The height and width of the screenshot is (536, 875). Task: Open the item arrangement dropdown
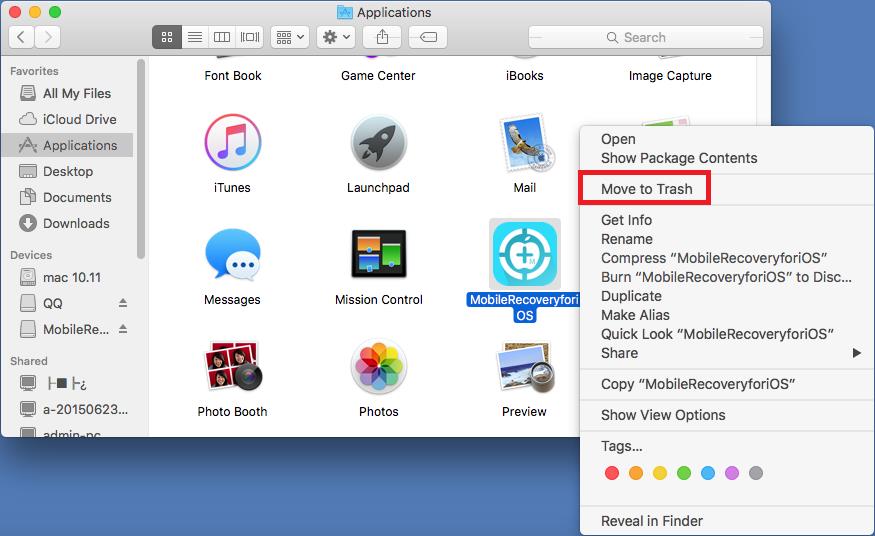click(x=290, y=37)
